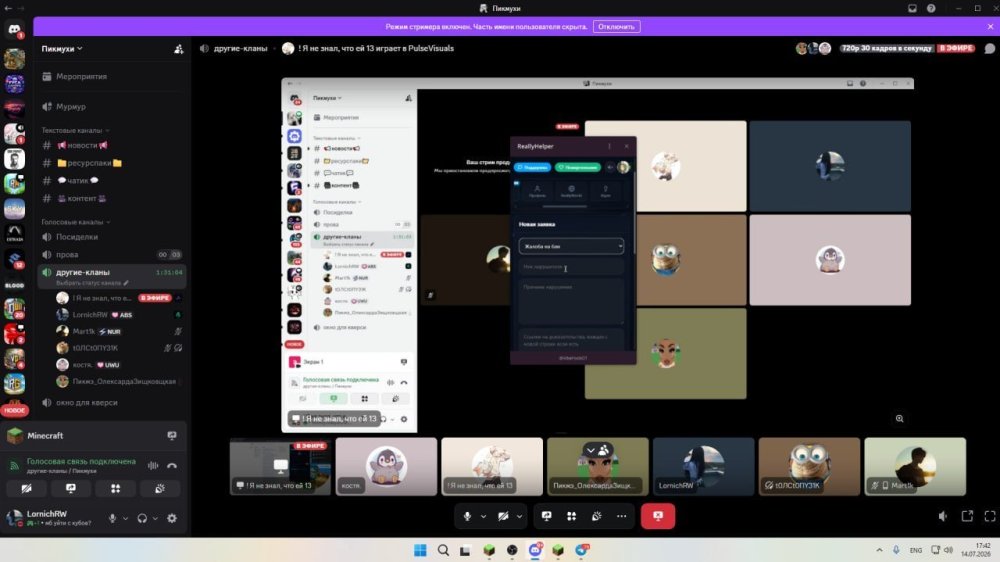The height and width of the screenshot is (562, 1000).
Task: Select the #новости text channel
Action: click(x=82, y=145)
